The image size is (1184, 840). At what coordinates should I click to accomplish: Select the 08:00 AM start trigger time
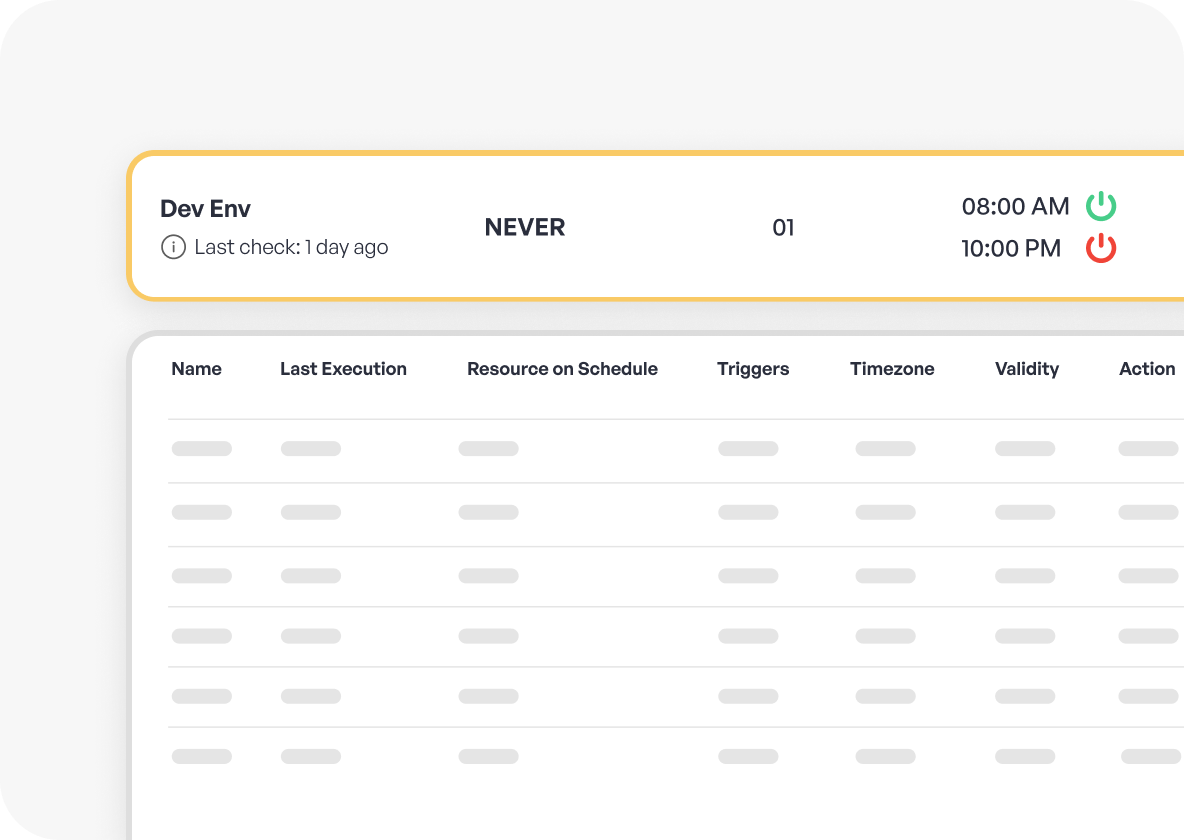pos(1016,206)
